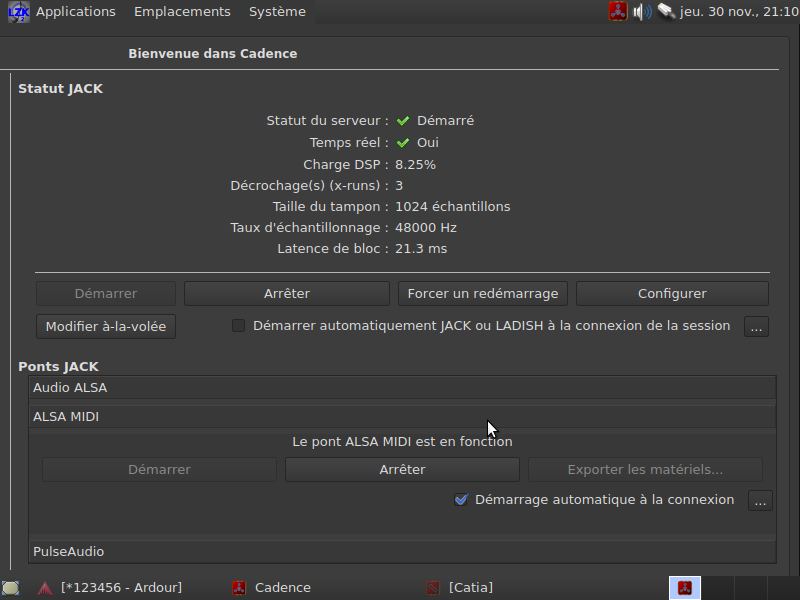The width and height of the screenshot is (800, 600).
Task: Click the block latency value 21.3 ms
Action: coord(421,248)
